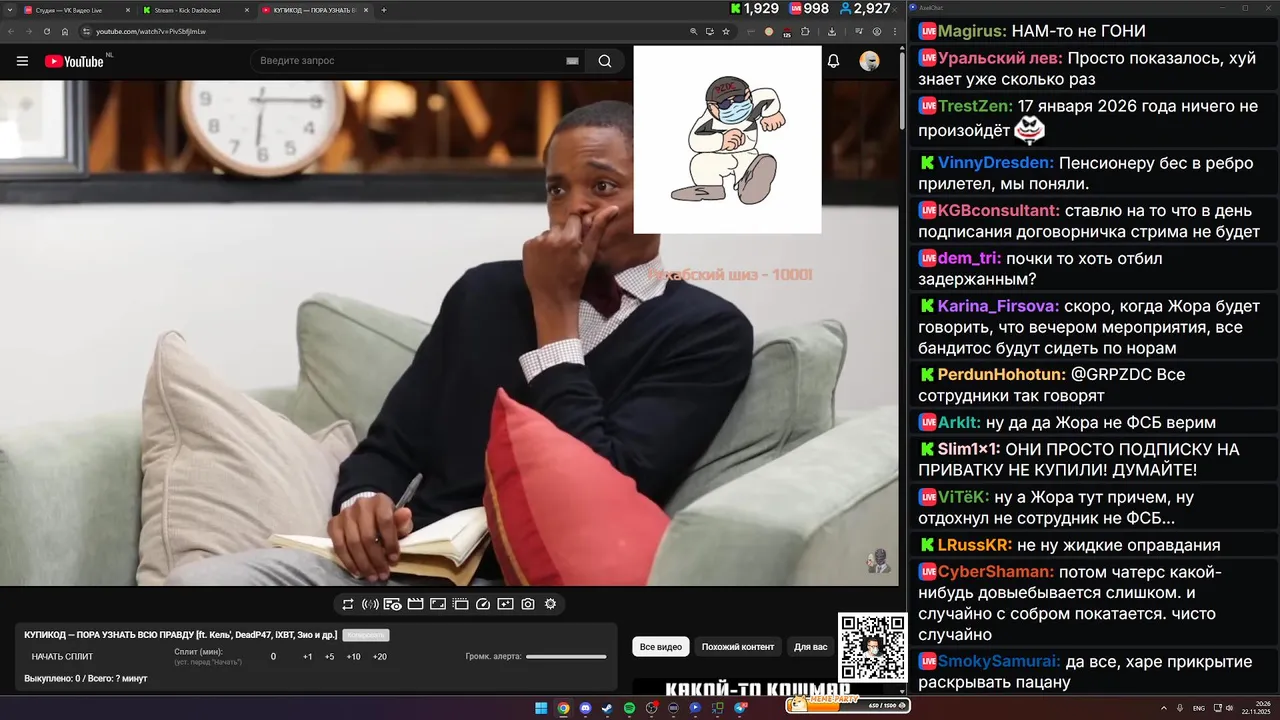This screenshot has height=720, width=1280.
Task: Click the Копировать button next to title
Action: tap(365, 635)
